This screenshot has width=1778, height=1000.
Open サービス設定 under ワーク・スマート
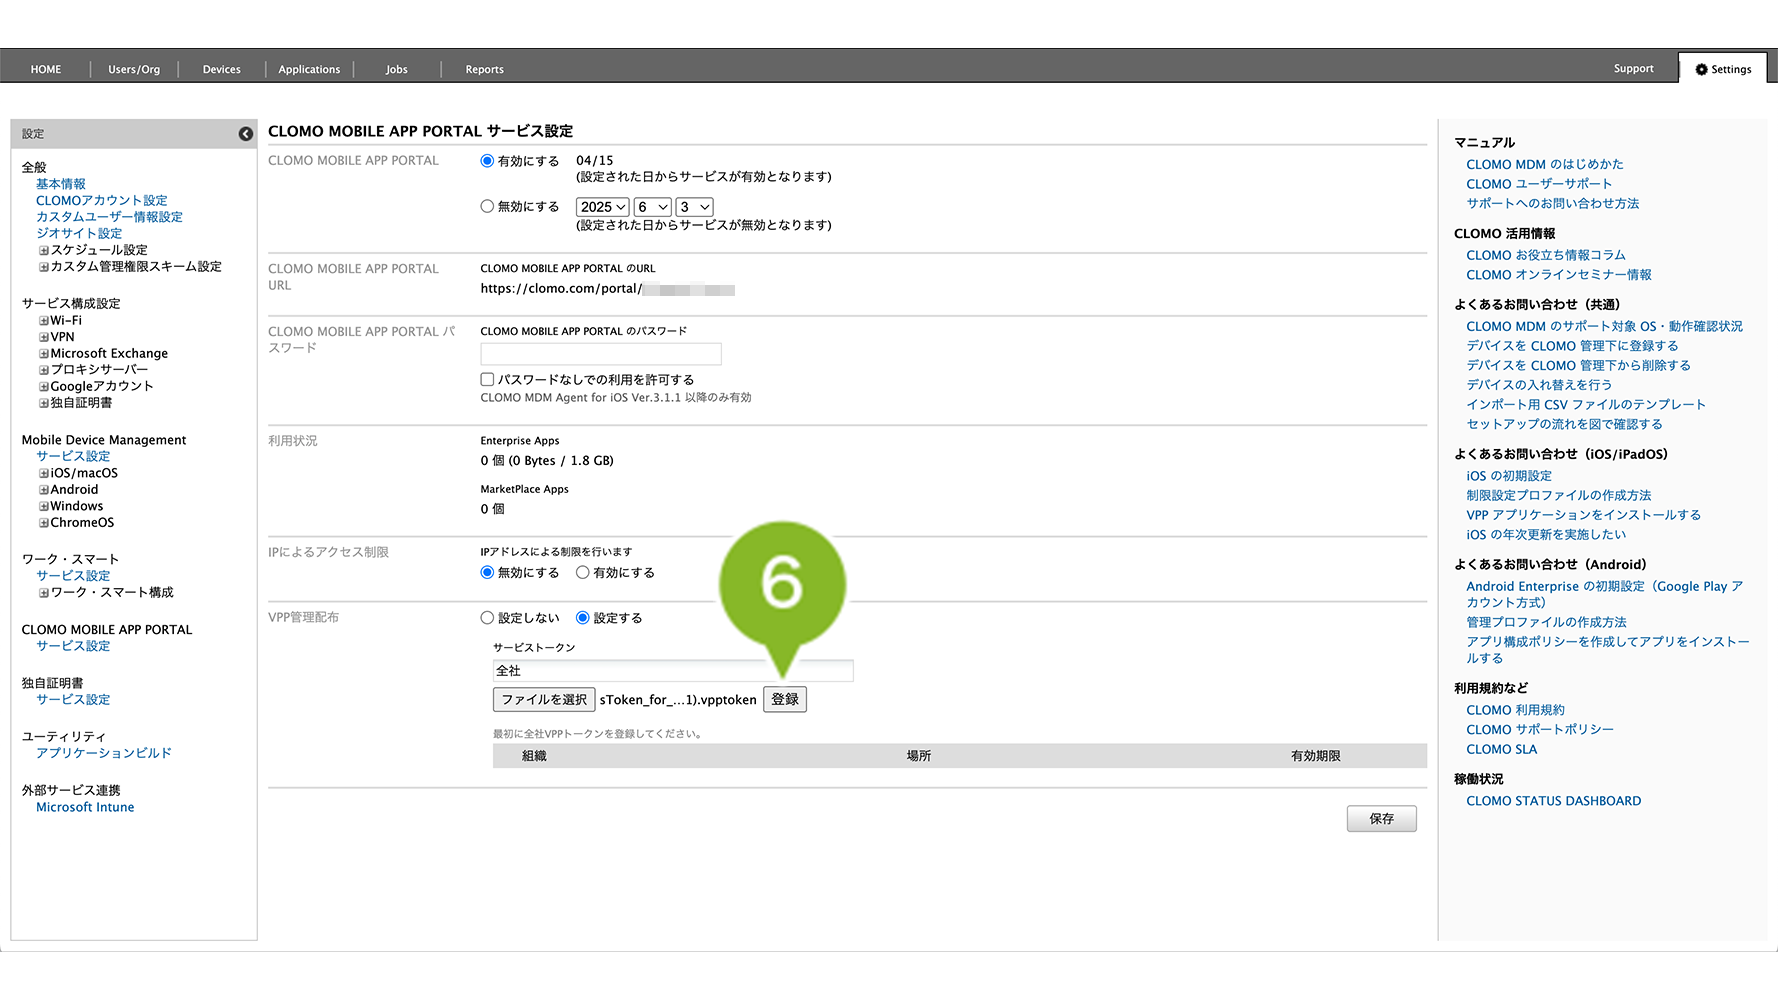coord(73,576)
